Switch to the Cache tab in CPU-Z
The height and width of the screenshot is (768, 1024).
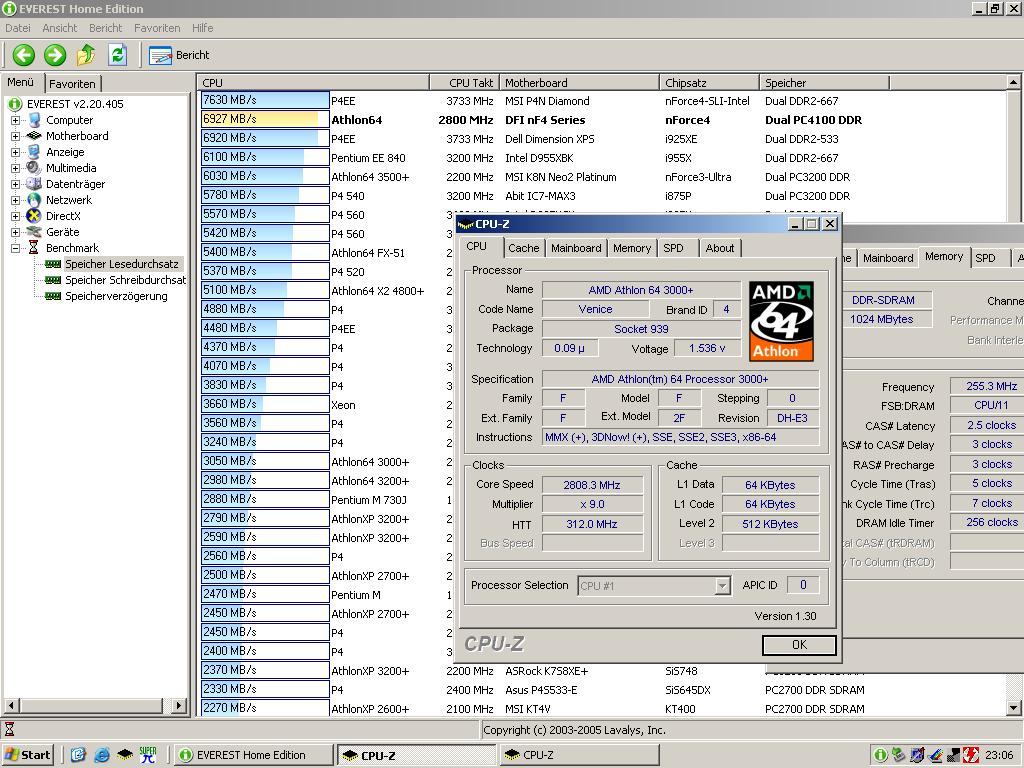524,248
